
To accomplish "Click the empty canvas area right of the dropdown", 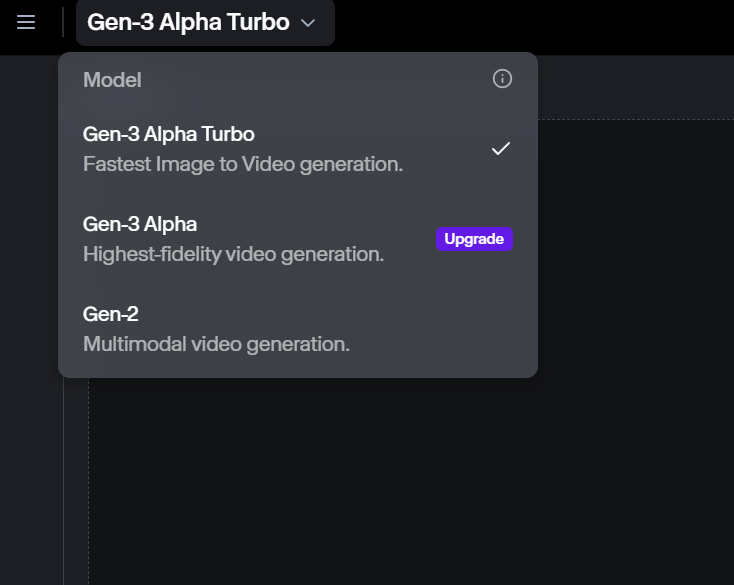I will 636,248.
